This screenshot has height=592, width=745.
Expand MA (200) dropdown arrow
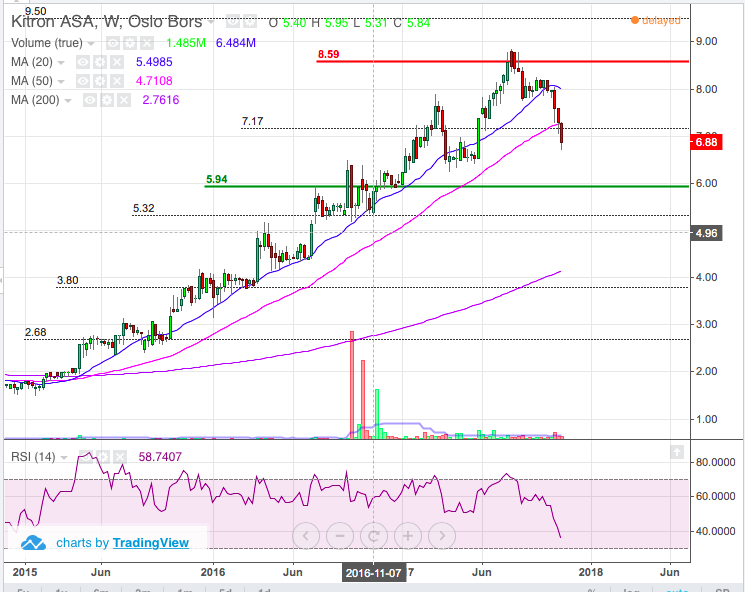click(x=68, y=101)
